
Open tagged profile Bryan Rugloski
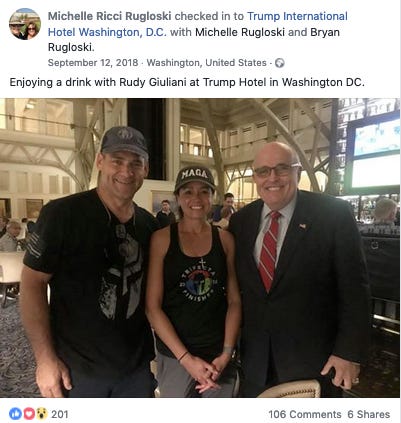pyautogui.click(x=193, y=40)
